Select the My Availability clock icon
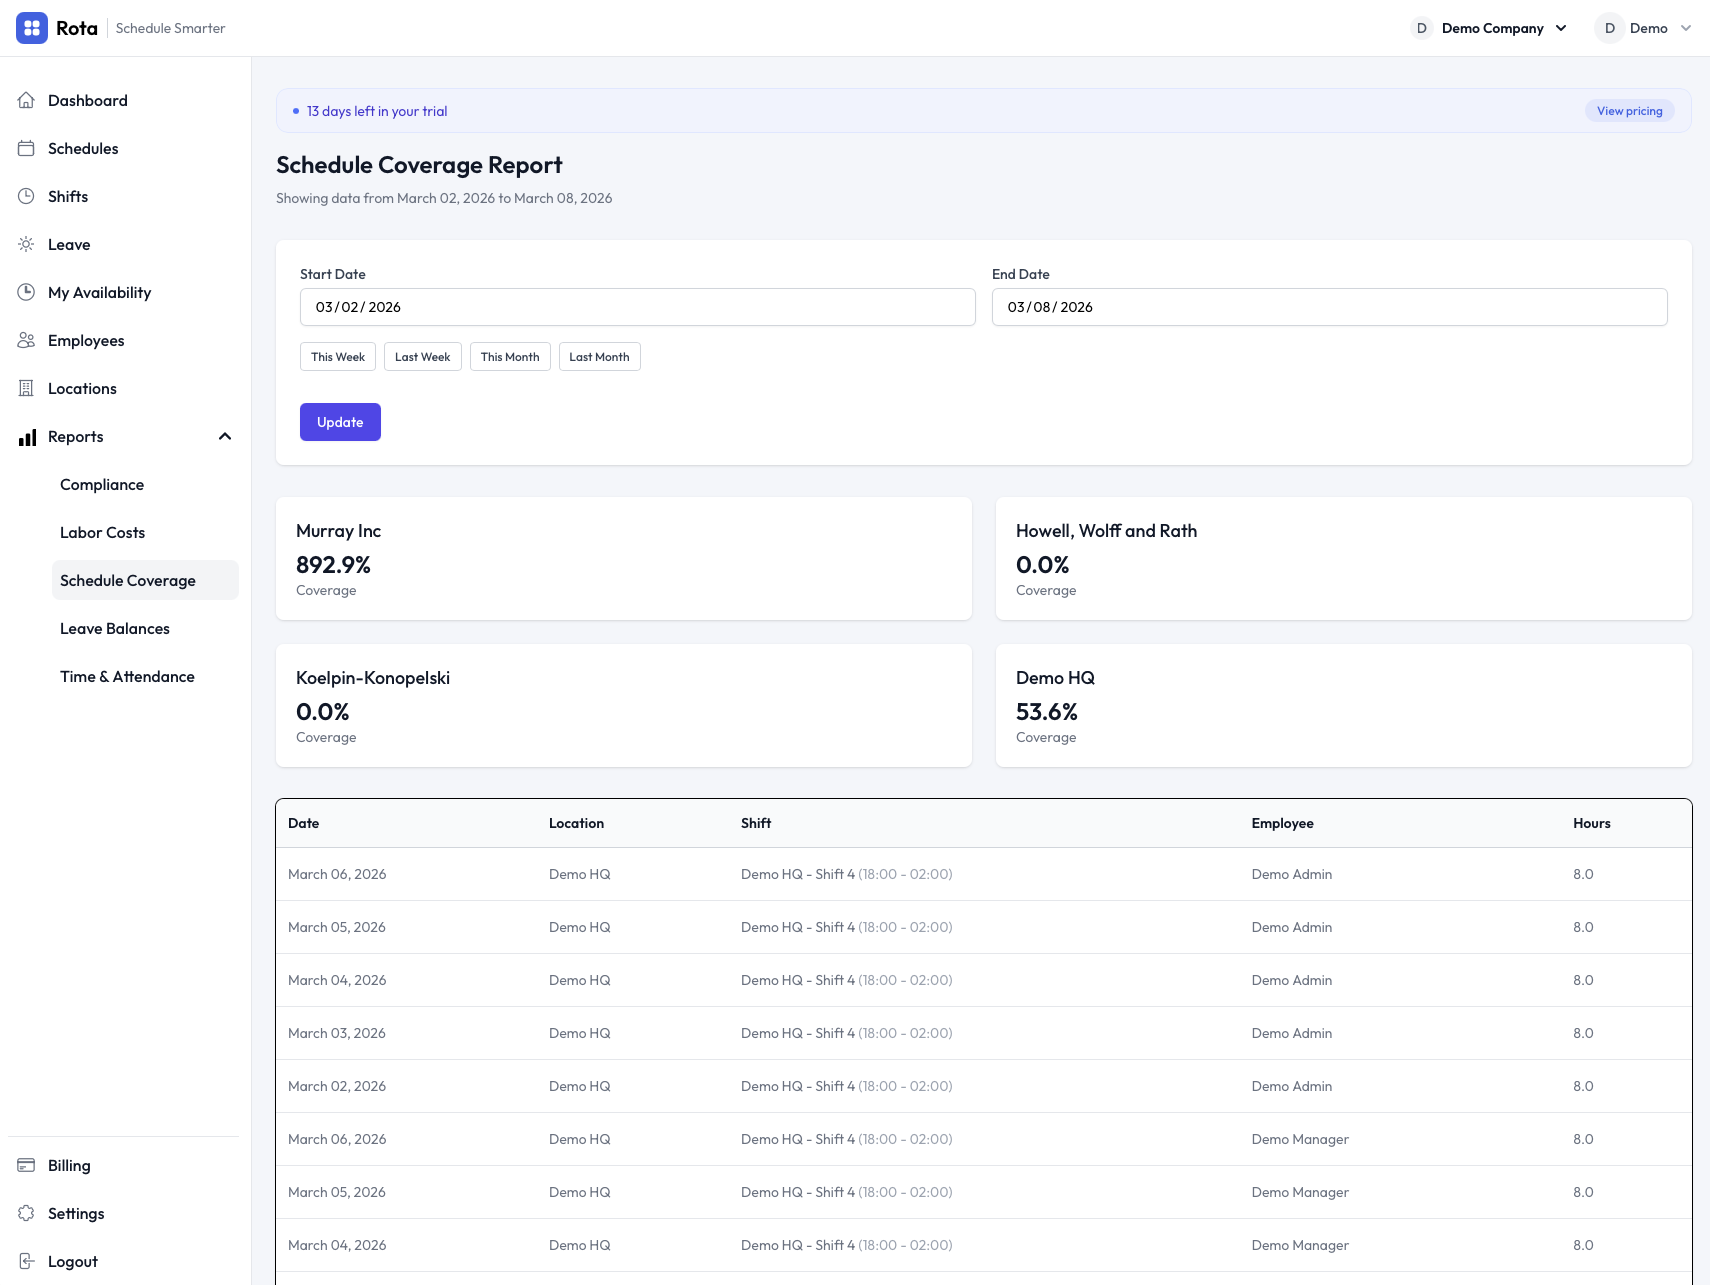 pyautogui.click(x=27, y=292)
